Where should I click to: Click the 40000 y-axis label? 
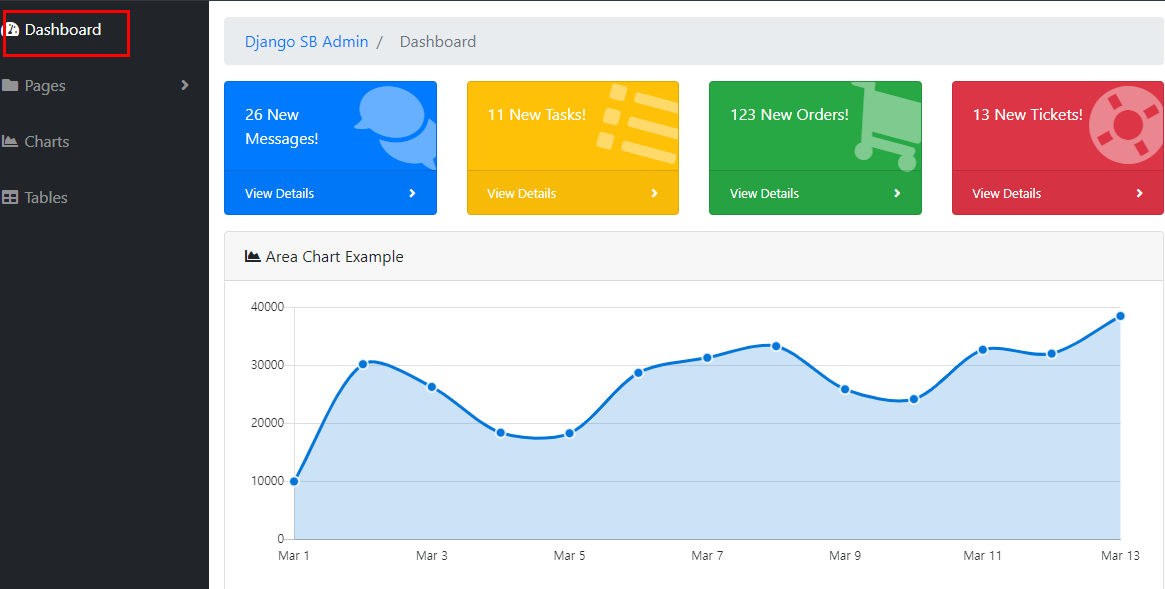pos(267,307)
